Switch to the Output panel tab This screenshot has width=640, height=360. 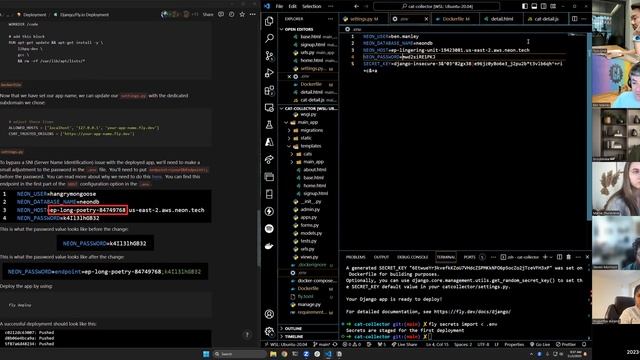pyautogui.click(x=381, y=257)
